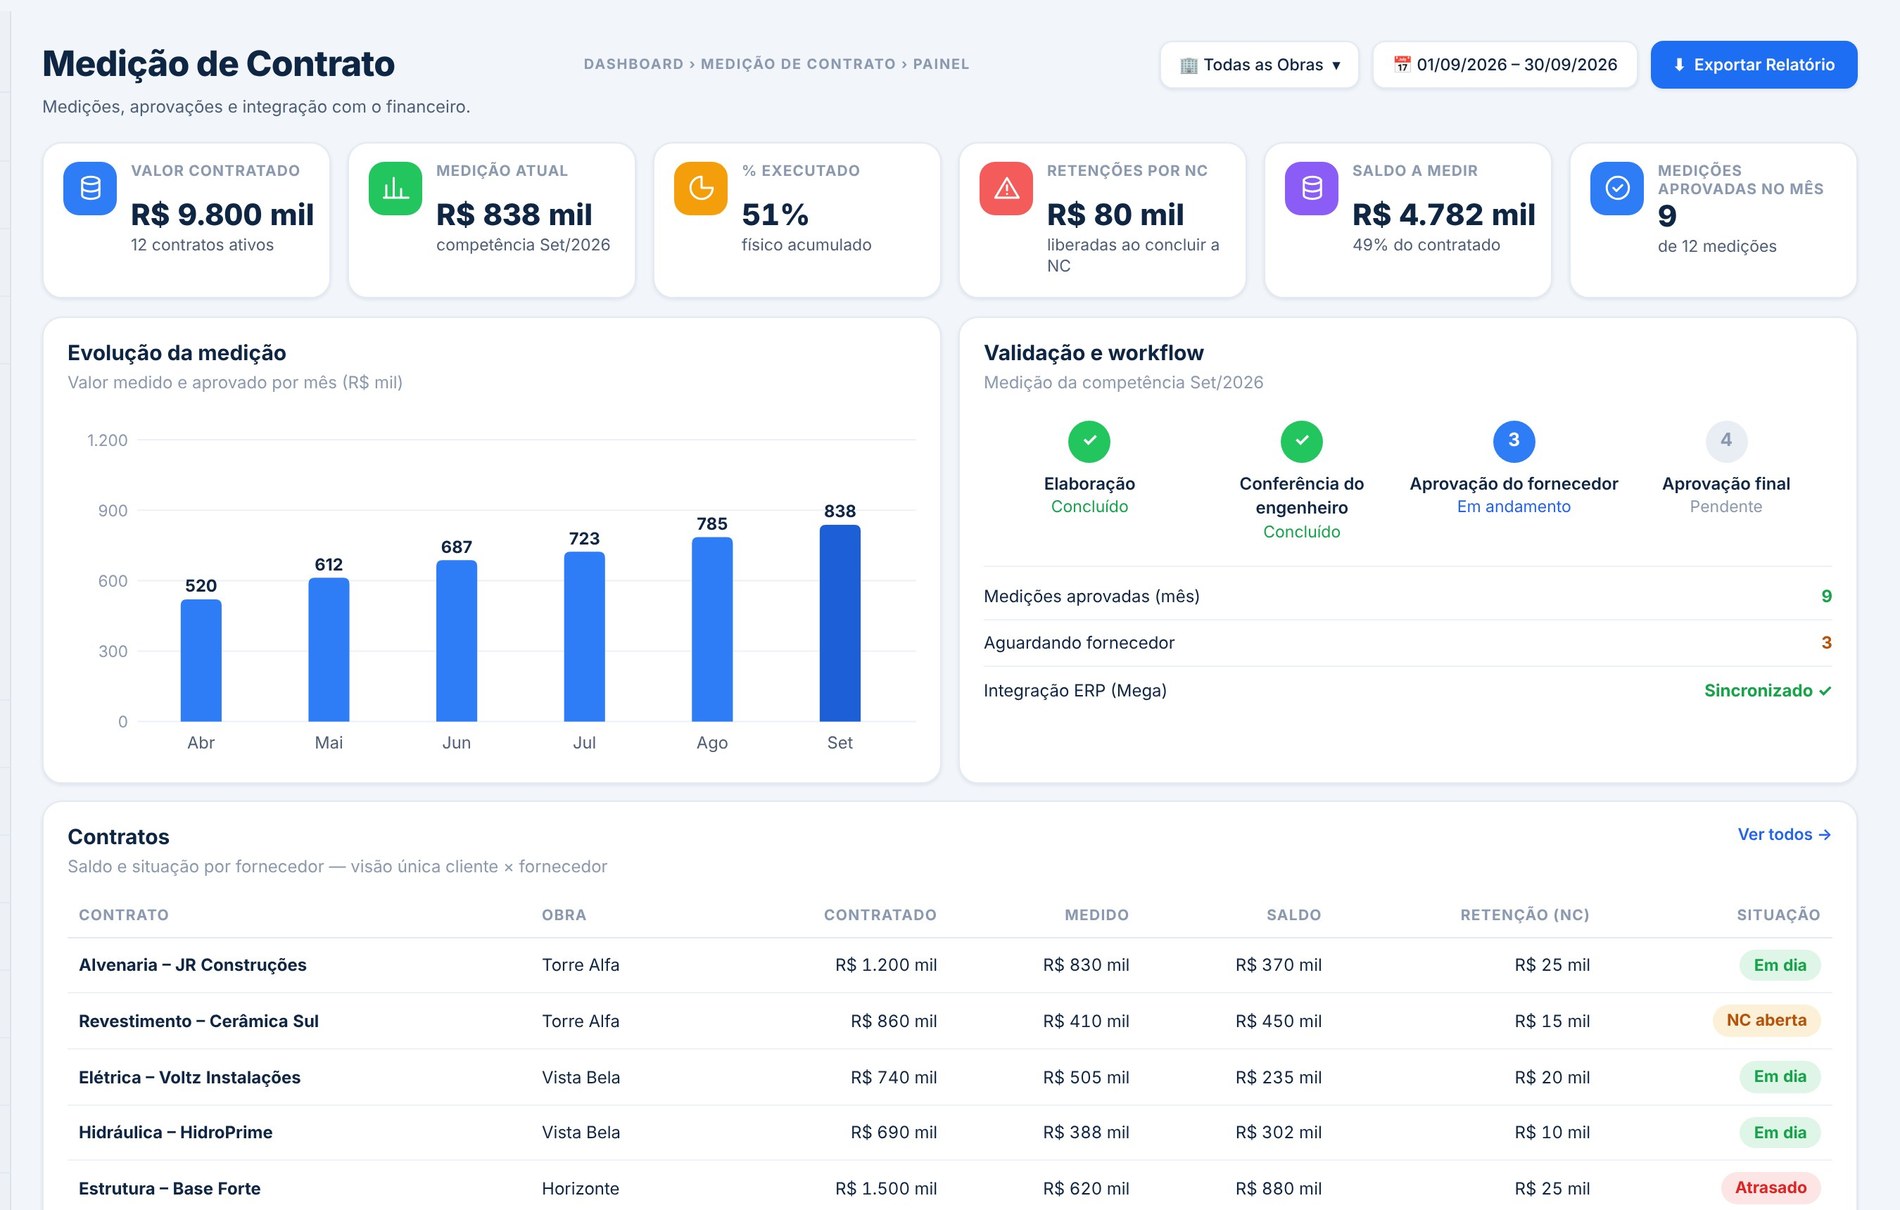
Task: Click the Abr bar valued 520
Action: (x=201, y=660)
